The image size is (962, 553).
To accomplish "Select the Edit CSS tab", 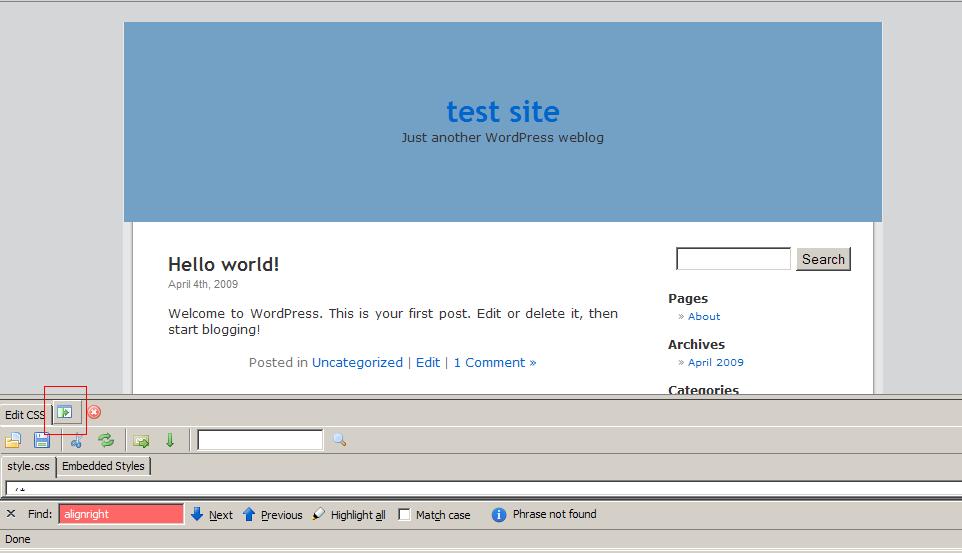I will click(x=25, y=415).
